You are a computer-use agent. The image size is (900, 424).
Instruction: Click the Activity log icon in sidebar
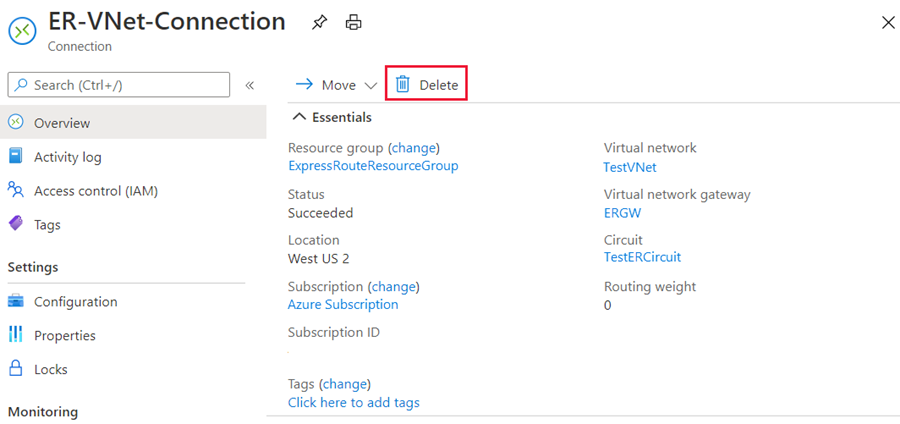[x=15, y=157]
